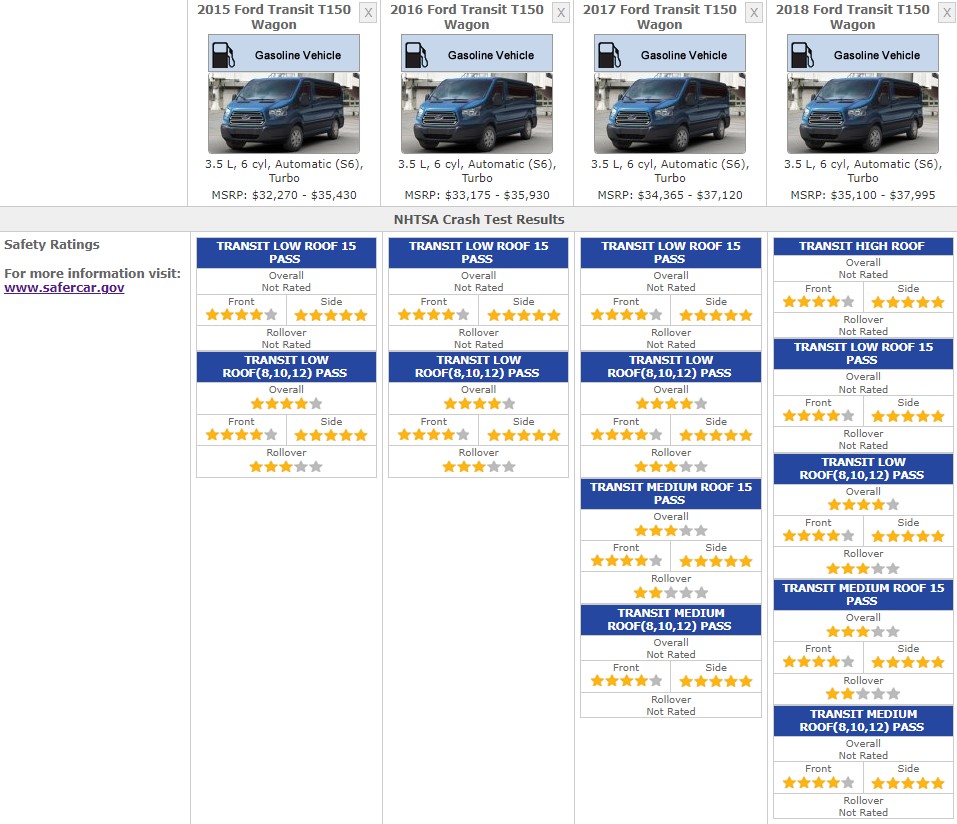Click 2018 High Roof front four-star rating
The width and height of the screenshot is (957, 824).
pyautogui.click(x=818, y=302)
